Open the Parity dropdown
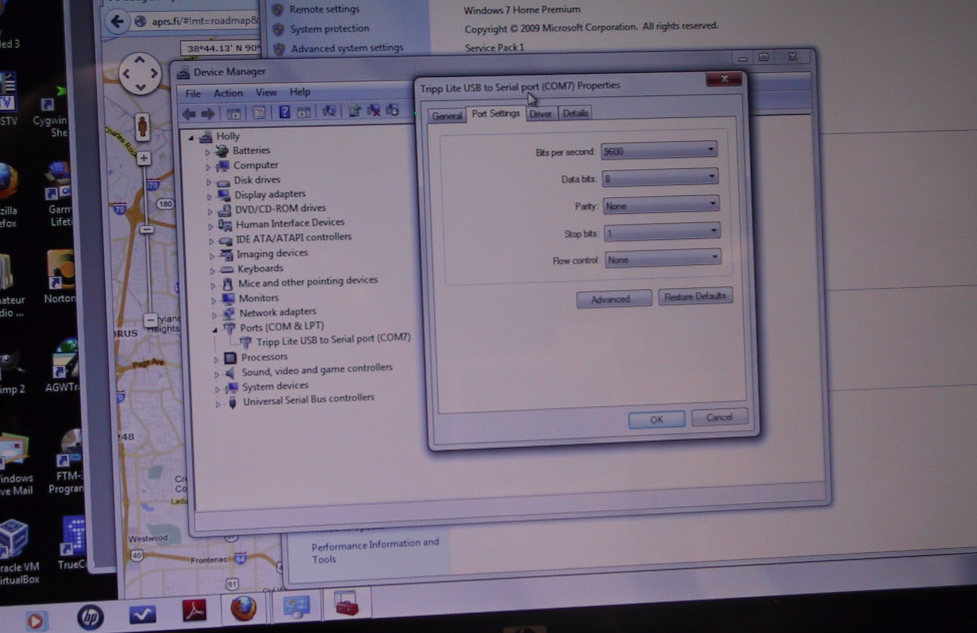The width and height of the screenshot is (977, 633). (659, 205)
